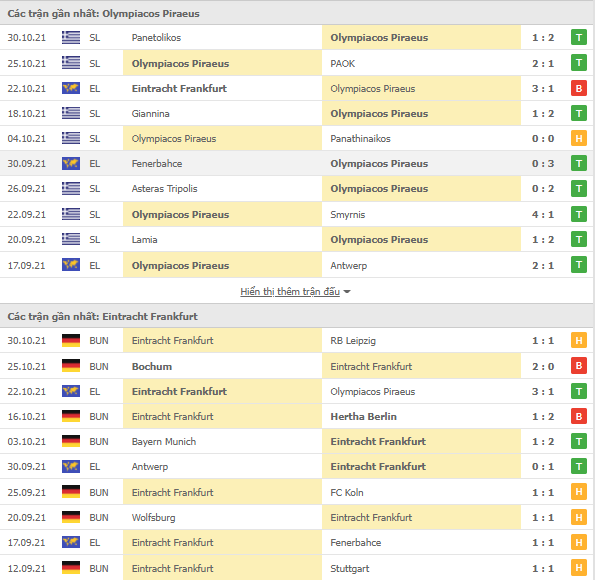Click red B badge on Hertha Berlin row

pyautogui.click(x=579, y=416)
